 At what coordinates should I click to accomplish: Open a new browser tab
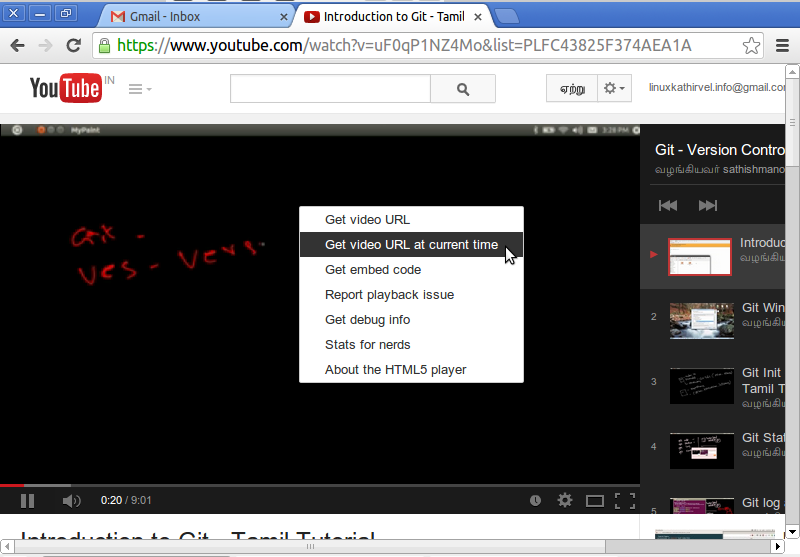(507, 16)
